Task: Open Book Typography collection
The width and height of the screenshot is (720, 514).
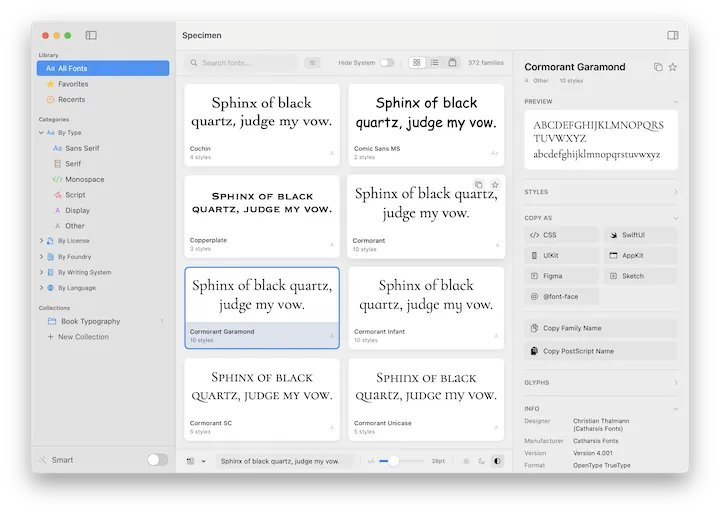Action: click(x=103, y=321)
